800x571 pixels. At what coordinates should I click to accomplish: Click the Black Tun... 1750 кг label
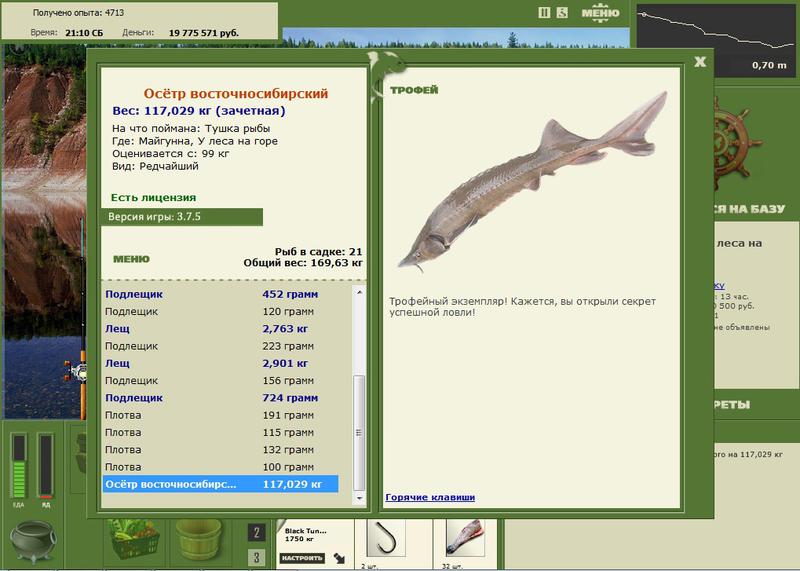306,535
